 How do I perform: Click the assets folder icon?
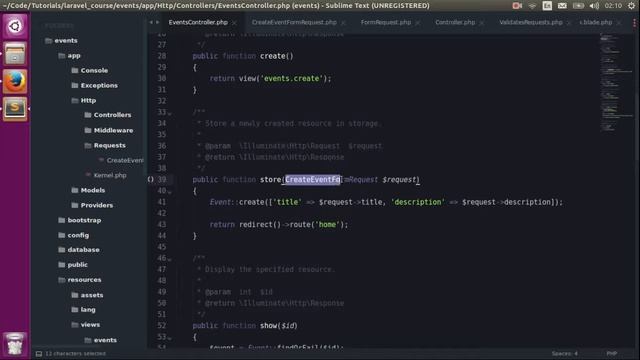[75, 295]
